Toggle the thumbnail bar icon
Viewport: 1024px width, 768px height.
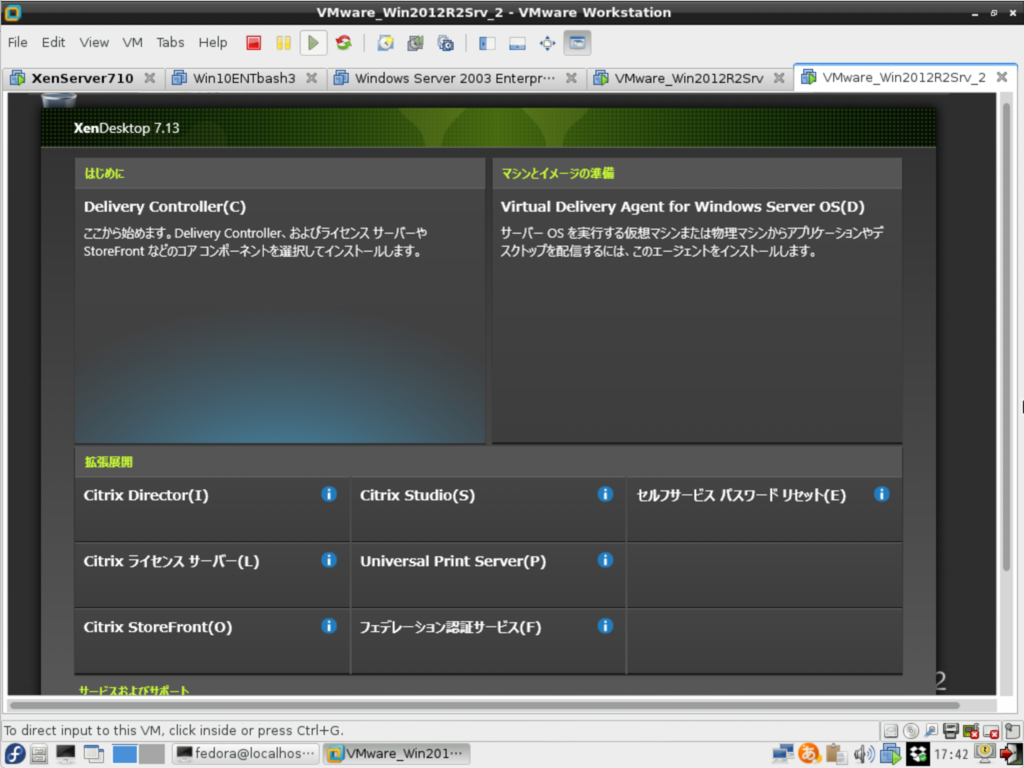pos(517,43)
